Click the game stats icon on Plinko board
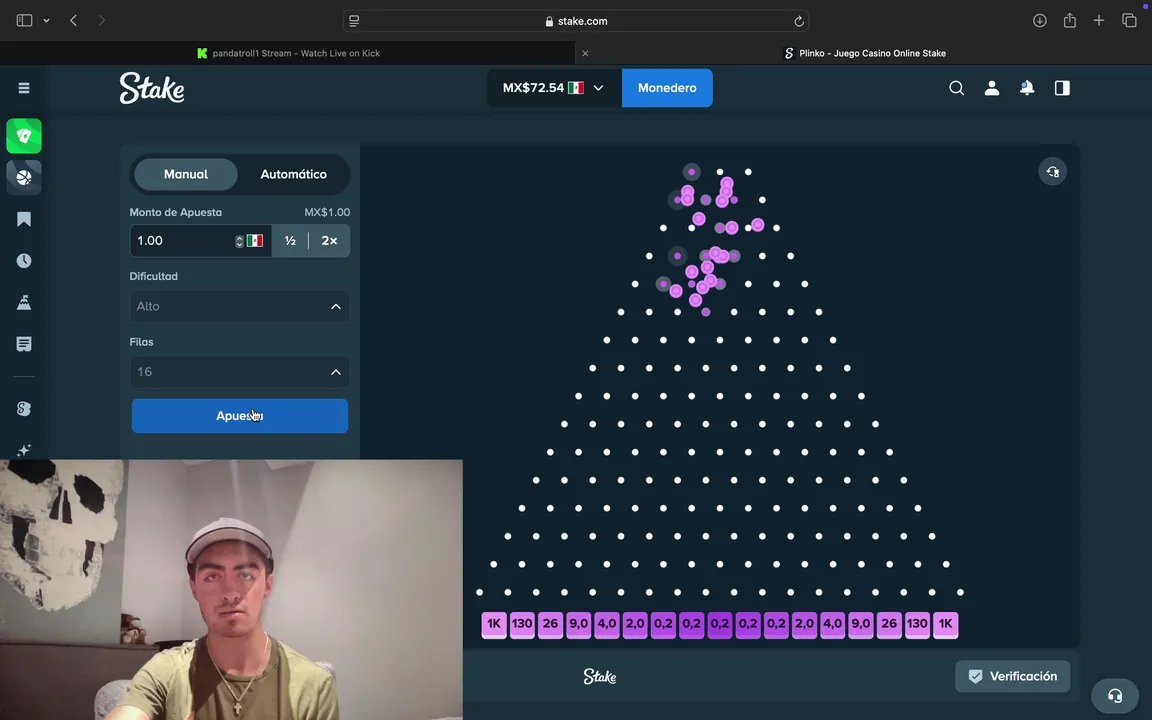This screenshot has width=1152, height=720. 1053,172
